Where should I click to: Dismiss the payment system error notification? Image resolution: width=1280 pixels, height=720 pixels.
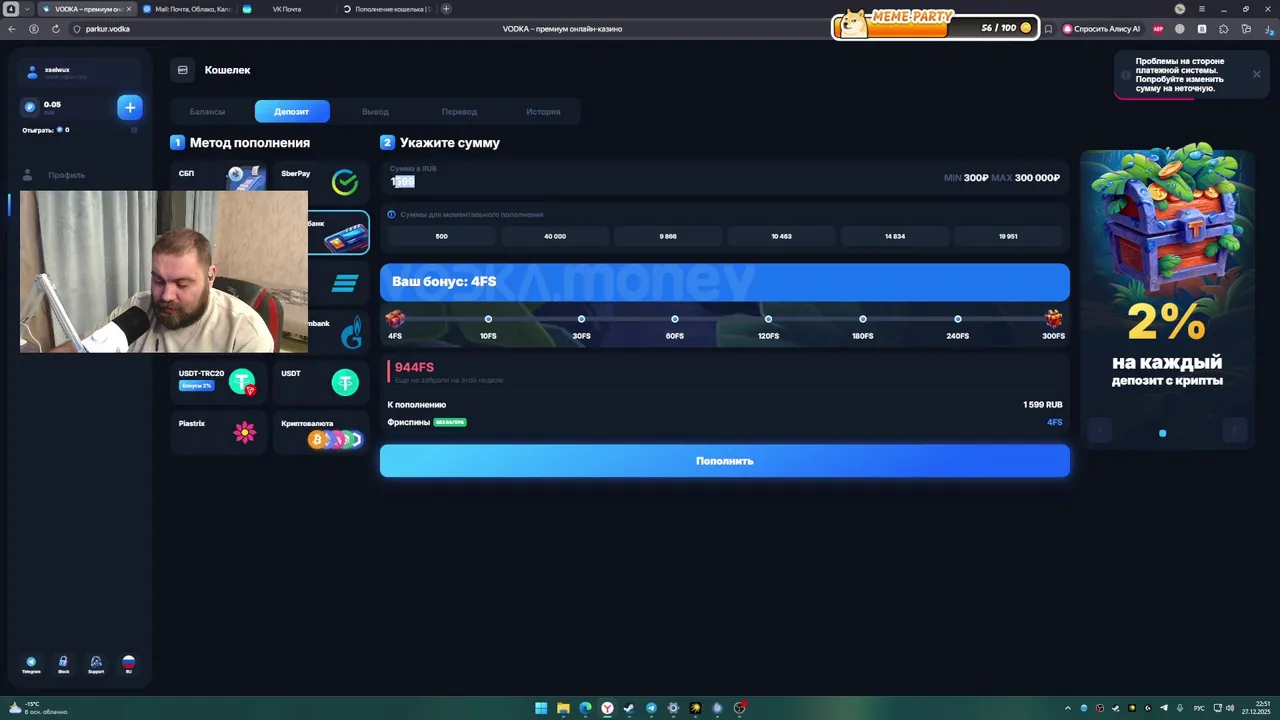pos(1256,74)
